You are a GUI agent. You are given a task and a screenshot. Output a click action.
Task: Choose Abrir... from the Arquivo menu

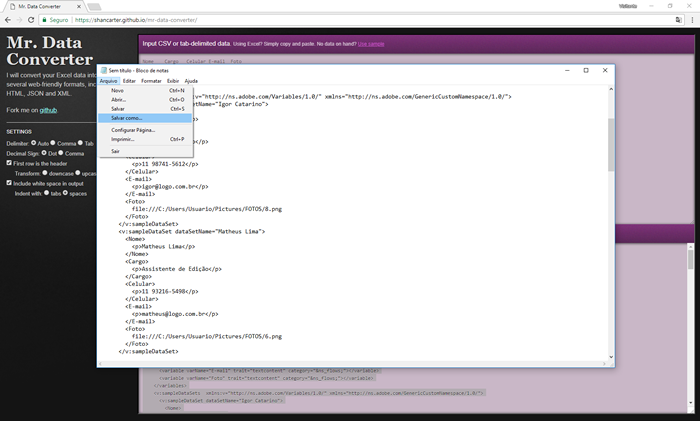(x=146, y=100)
